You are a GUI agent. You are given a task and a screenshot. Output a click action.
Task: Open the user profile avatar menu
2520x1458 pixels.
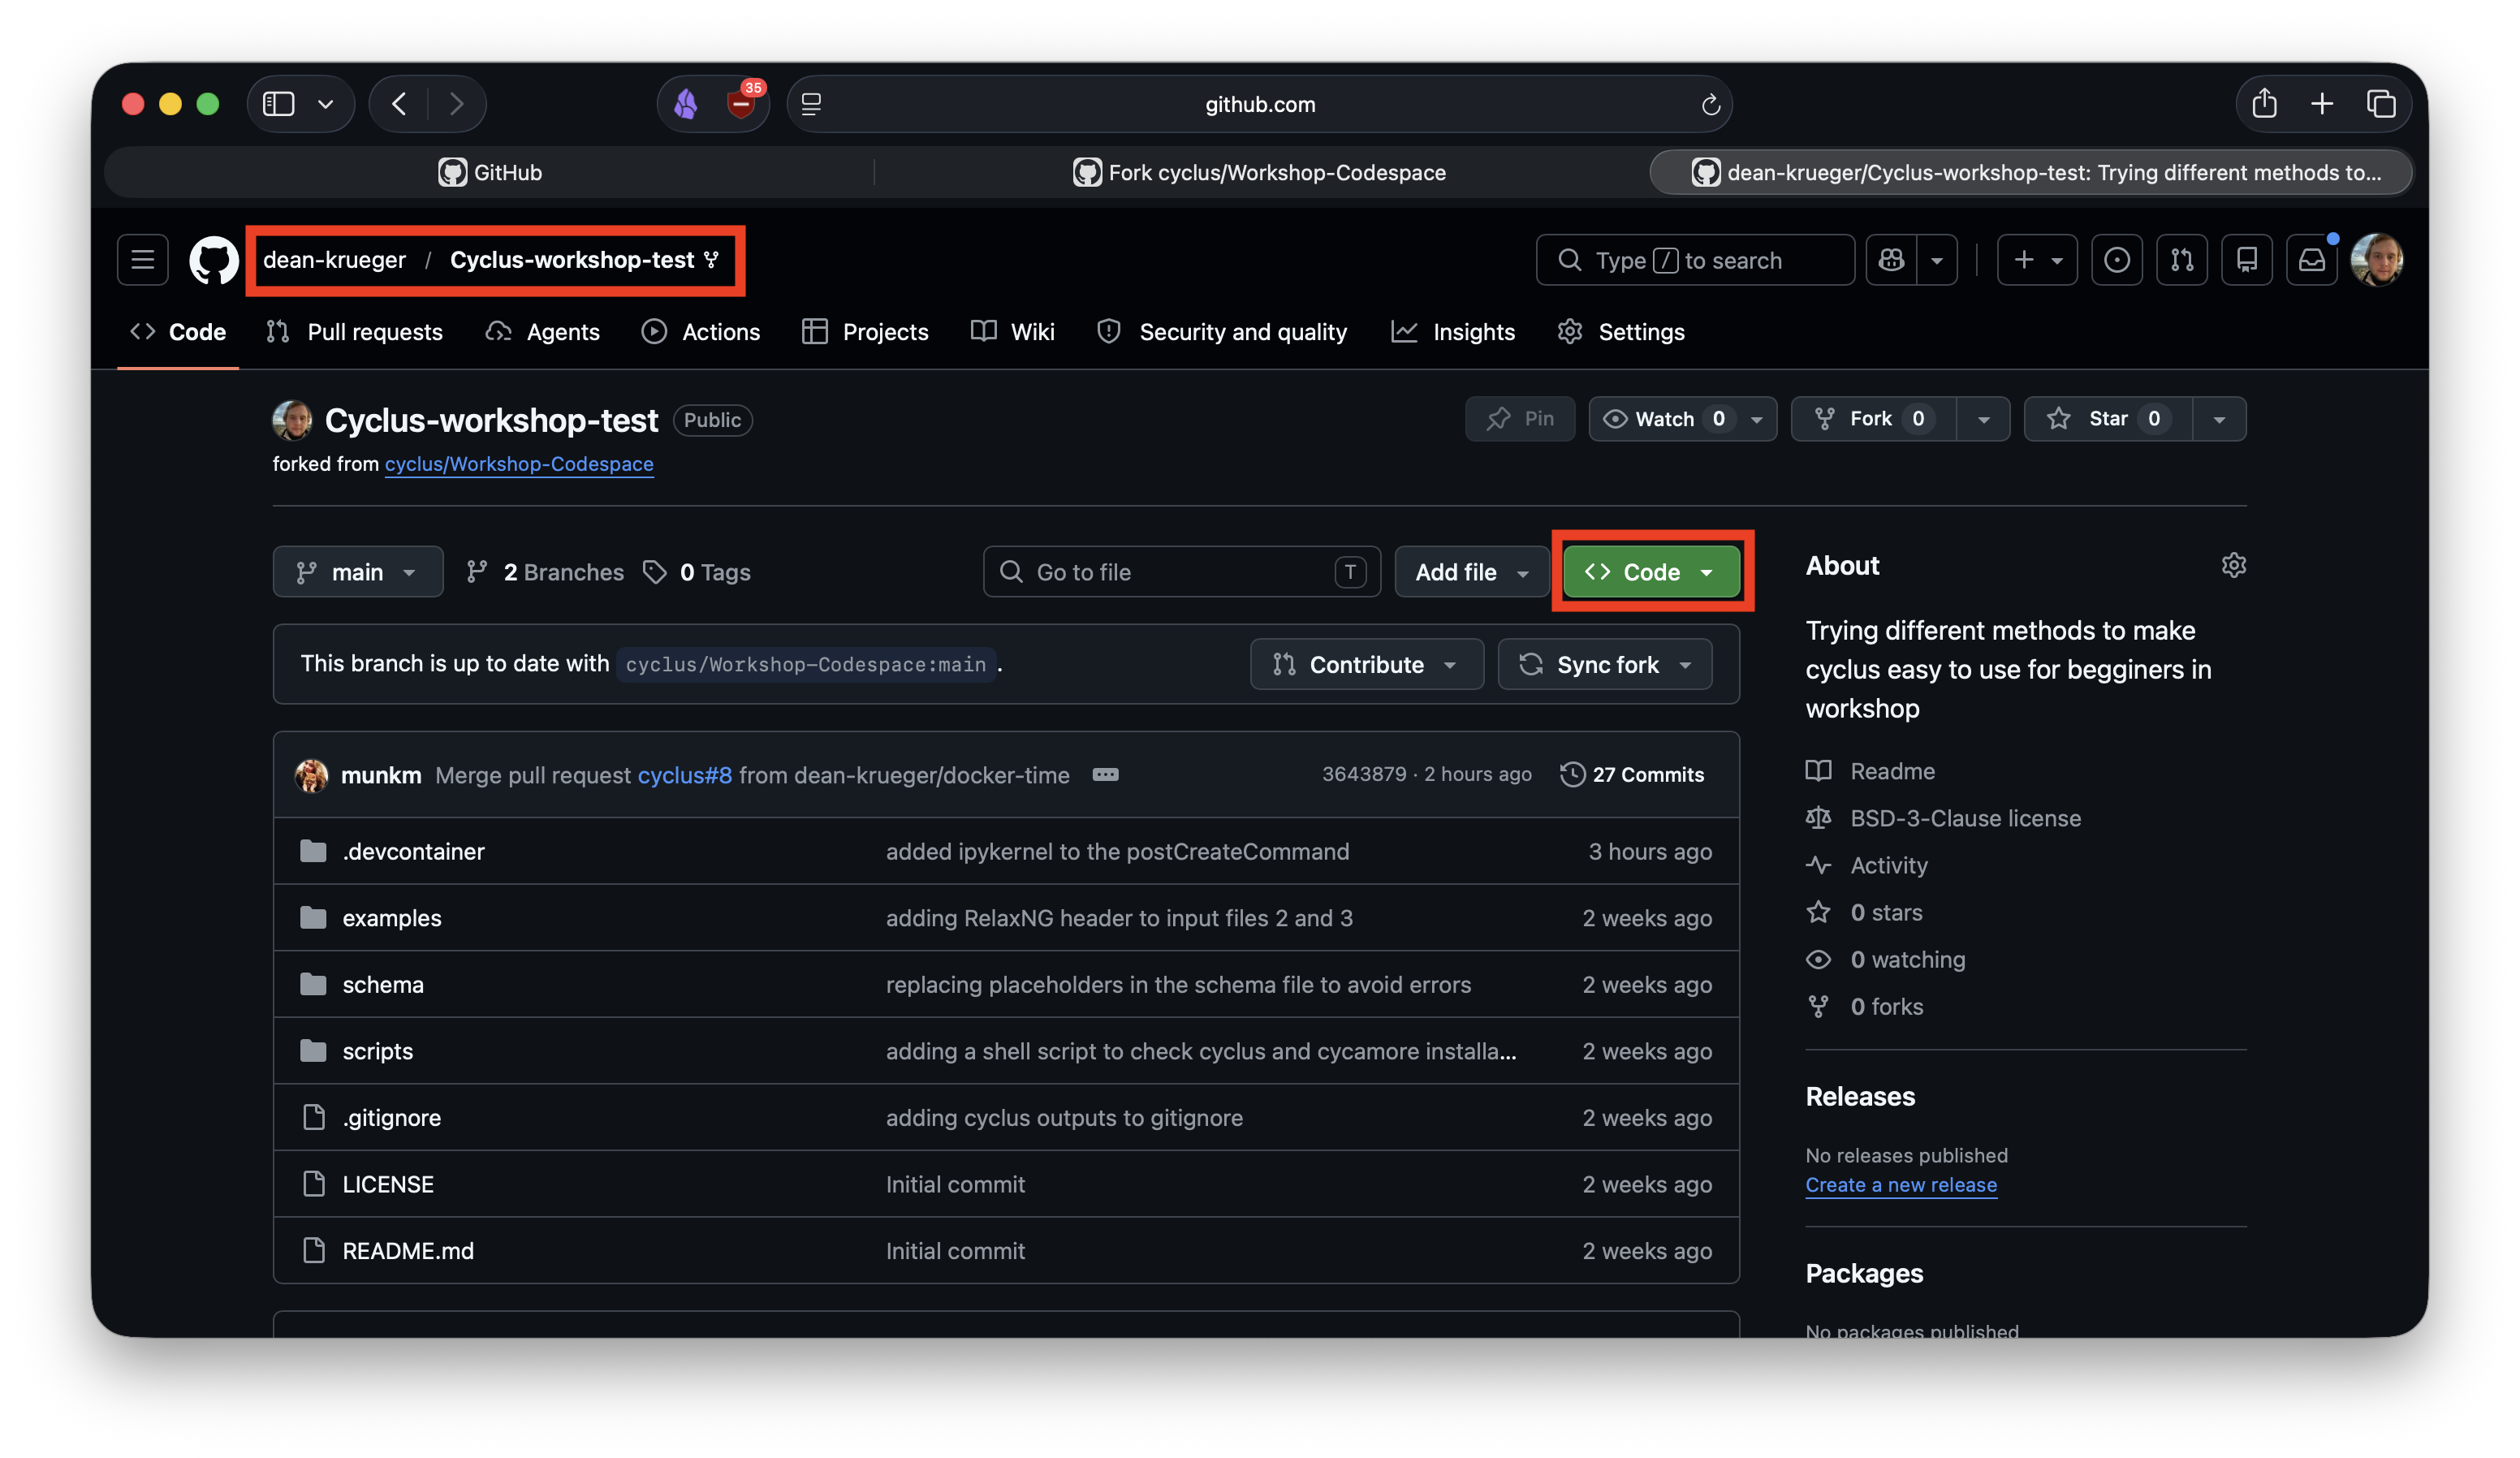tap(2376, 260)
